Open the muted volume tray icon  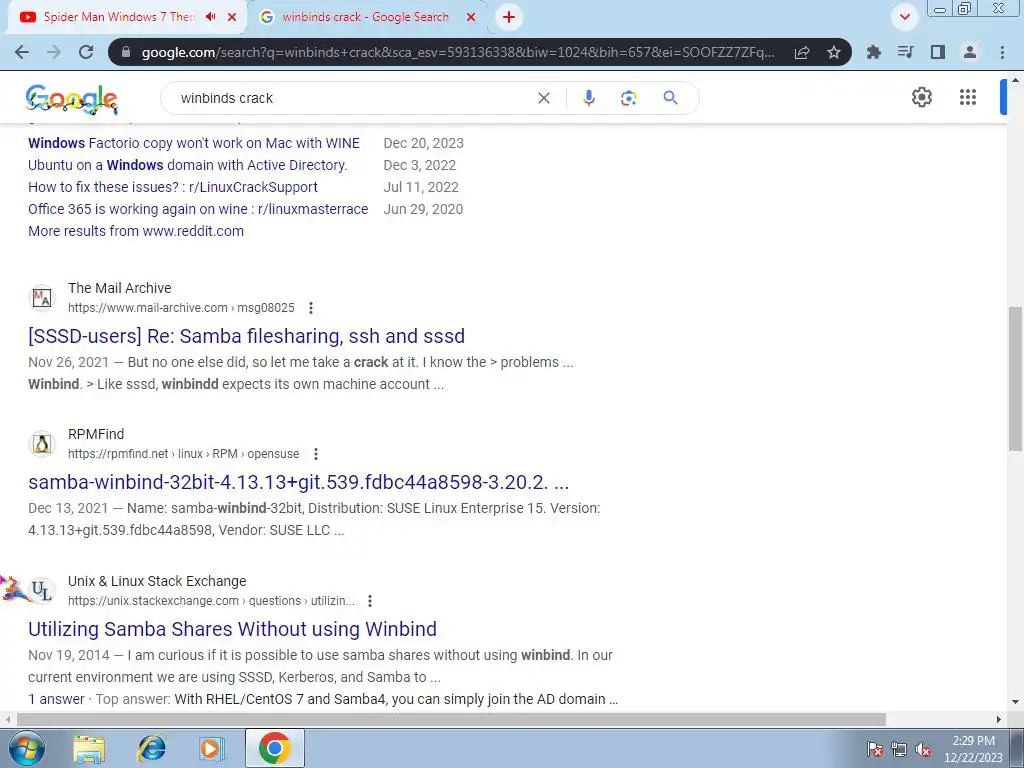pos(923,750)
